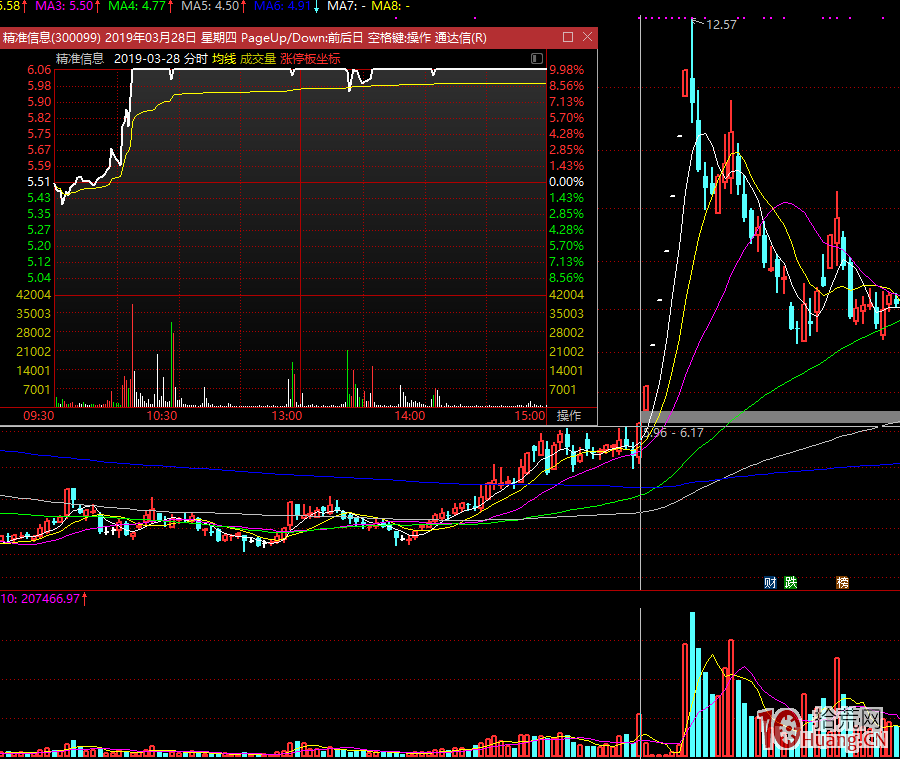
Task: Close the 精准信息 intraday popup window
Action: click(x=585, y=38)
